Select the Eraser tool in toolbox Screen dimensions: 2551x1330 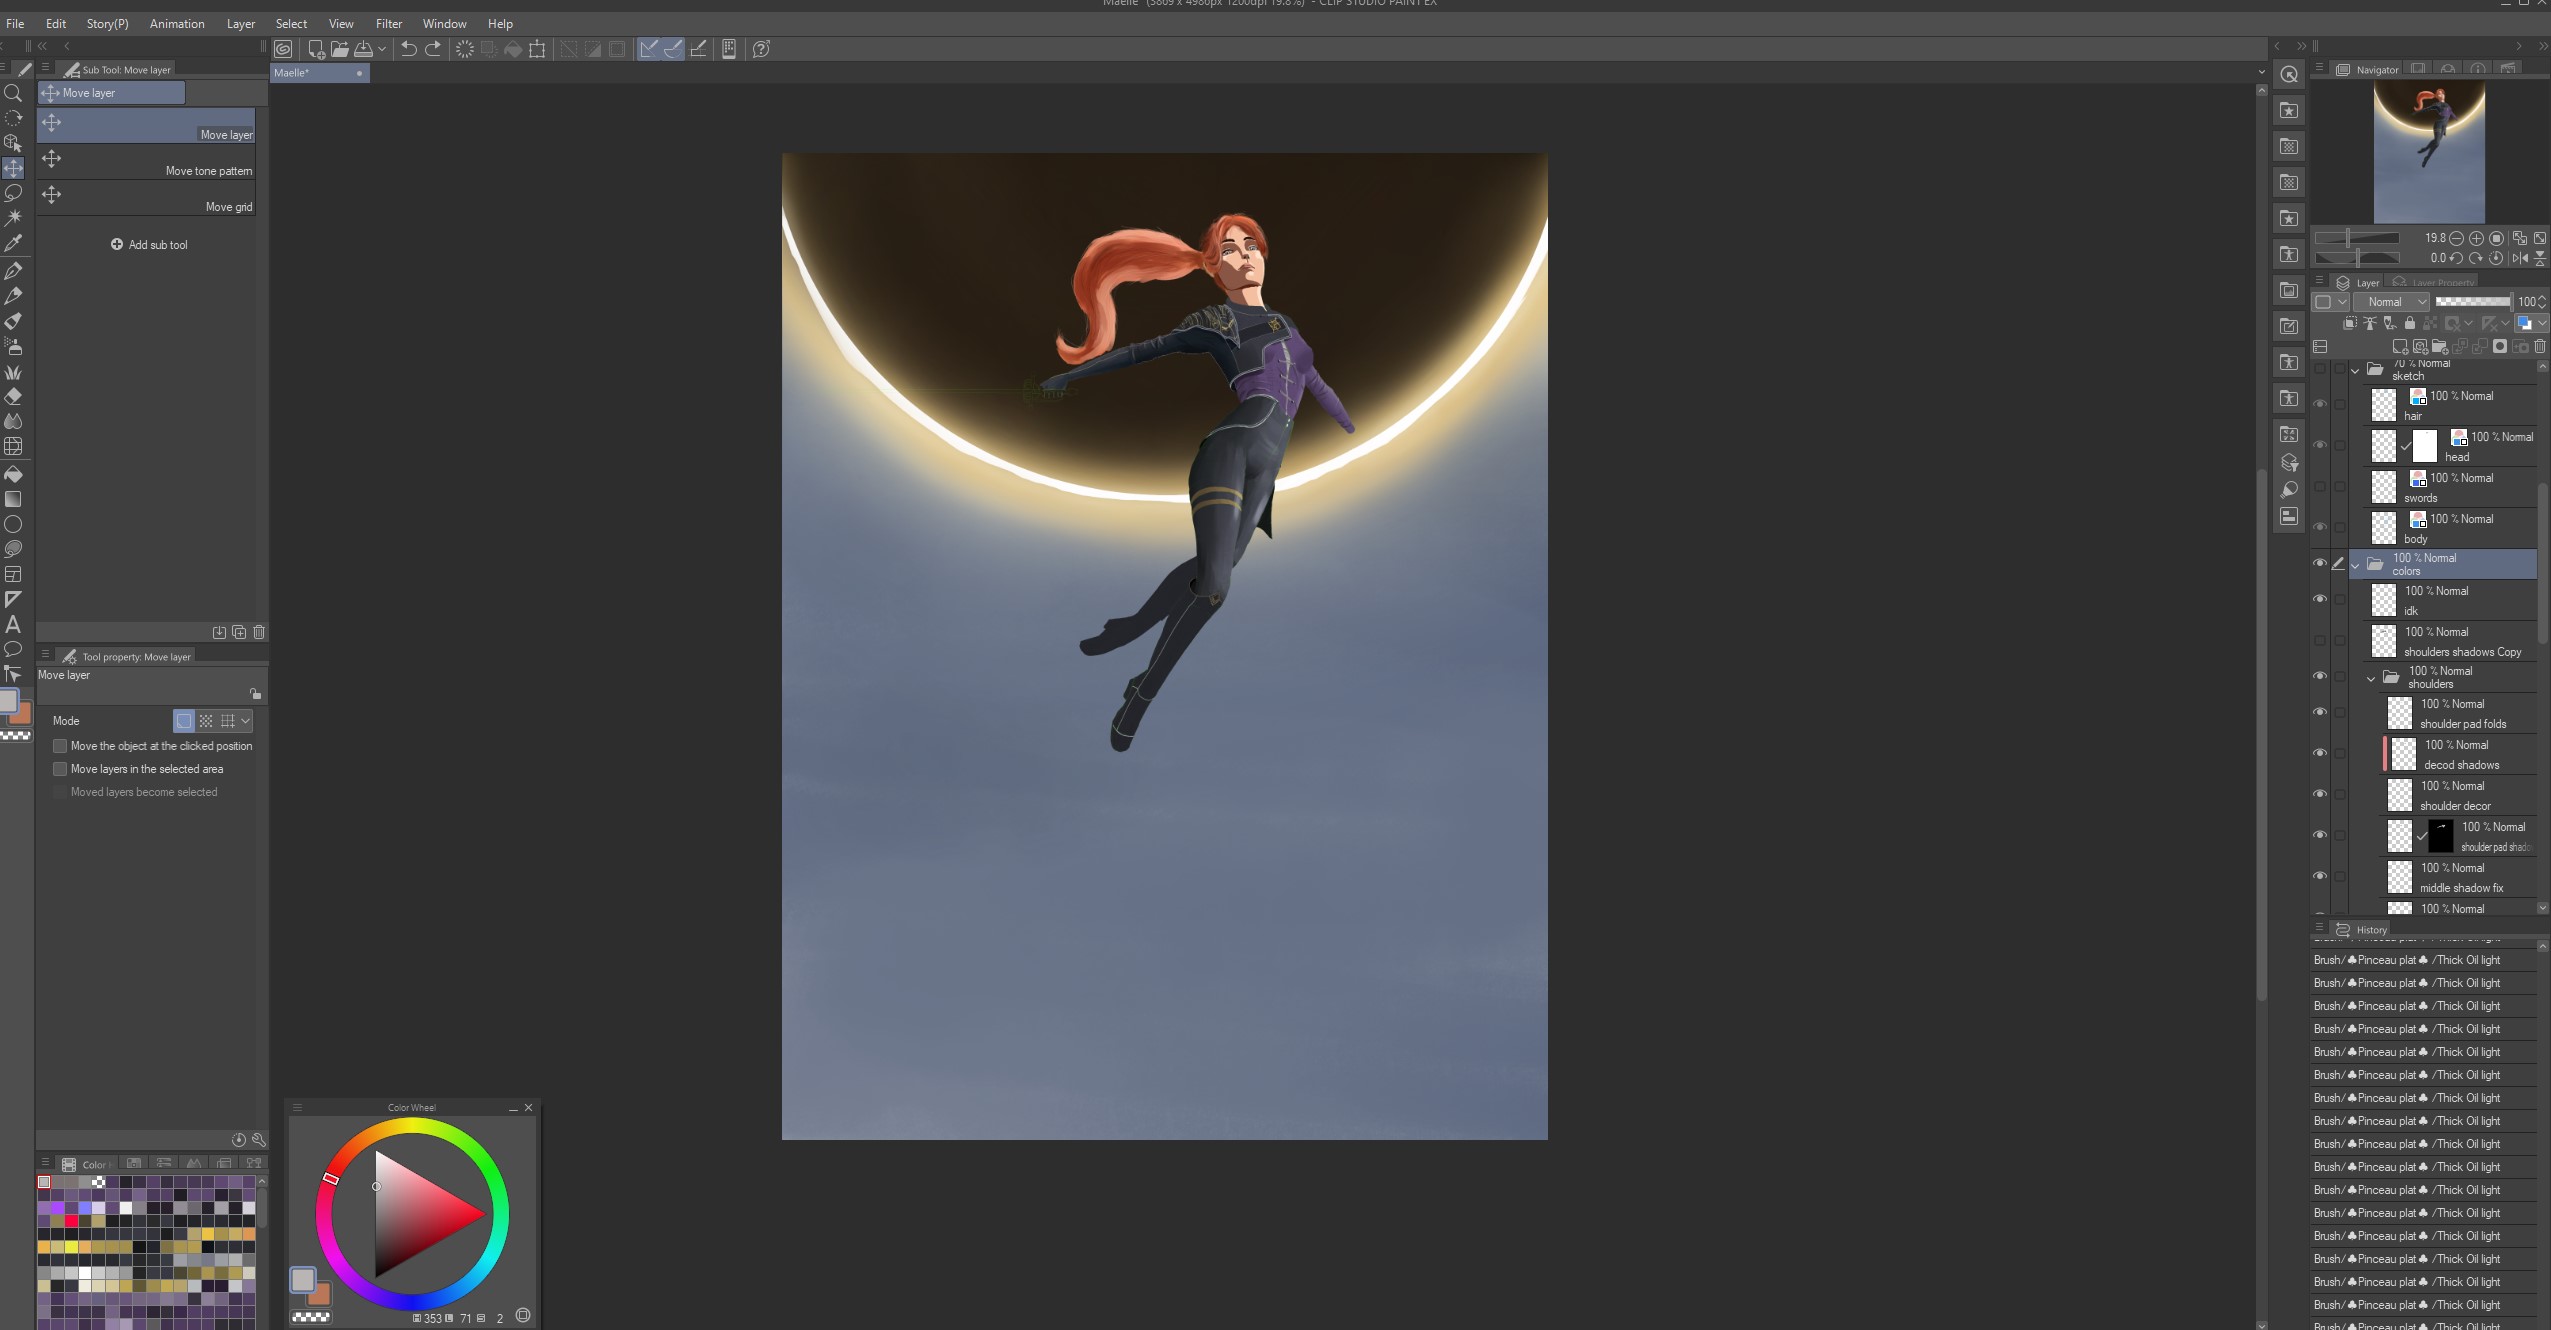13,396
